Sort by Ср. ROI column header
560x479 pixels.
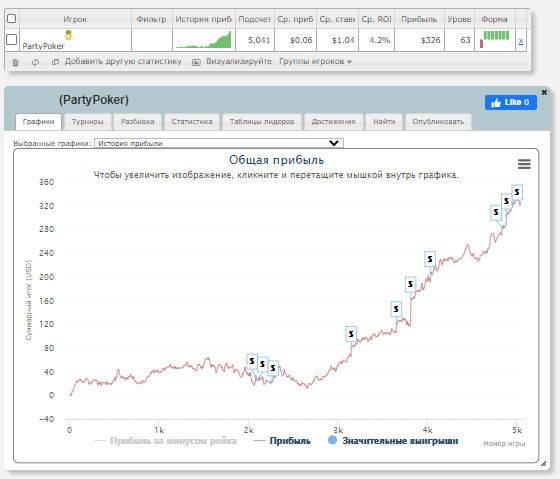coord(376,19)
